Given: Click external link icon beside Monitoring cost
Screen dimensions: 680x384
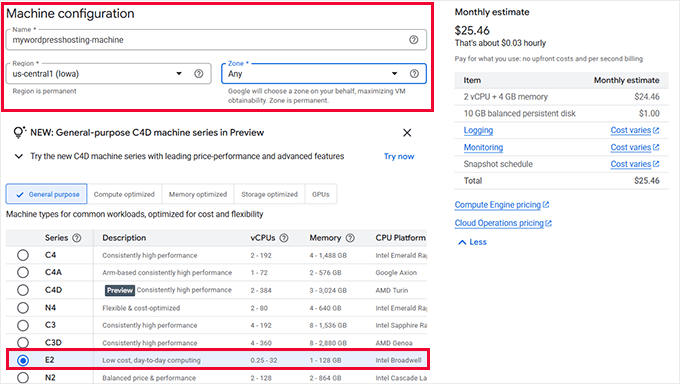Looking at the screenshot, I should tap(656, 147).
